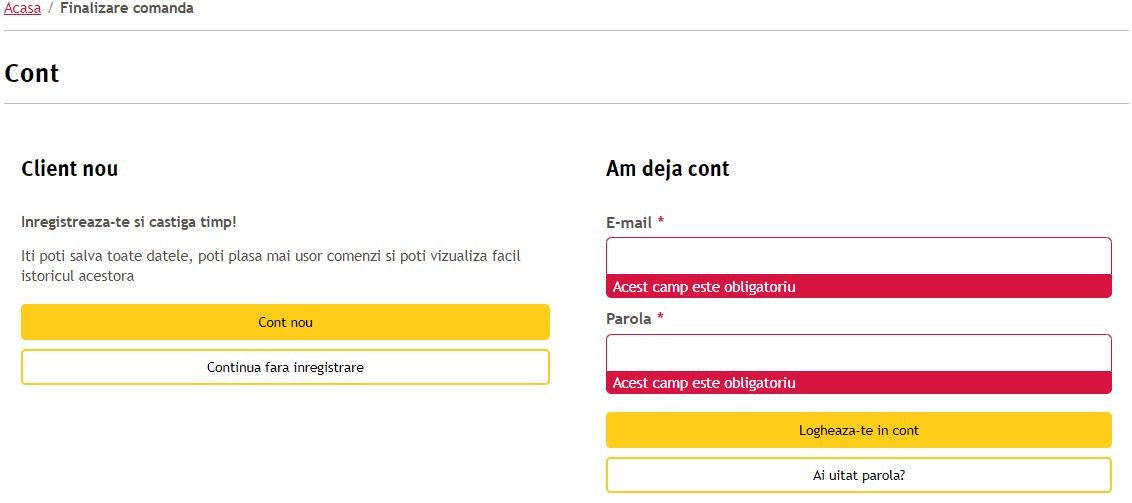Image resolution: width=1132 pixels, height=503 pixels.
Task: Click the red error under E-mail field
Action: [858, 287]
